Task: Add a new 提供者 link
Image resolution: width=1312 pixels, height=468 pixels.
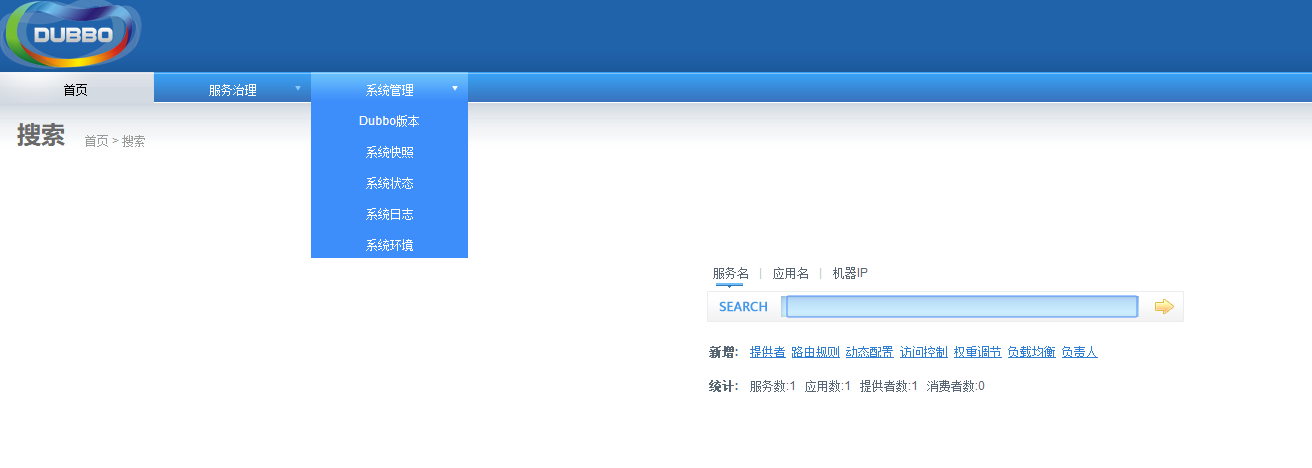Action: [x=767, y=352]
